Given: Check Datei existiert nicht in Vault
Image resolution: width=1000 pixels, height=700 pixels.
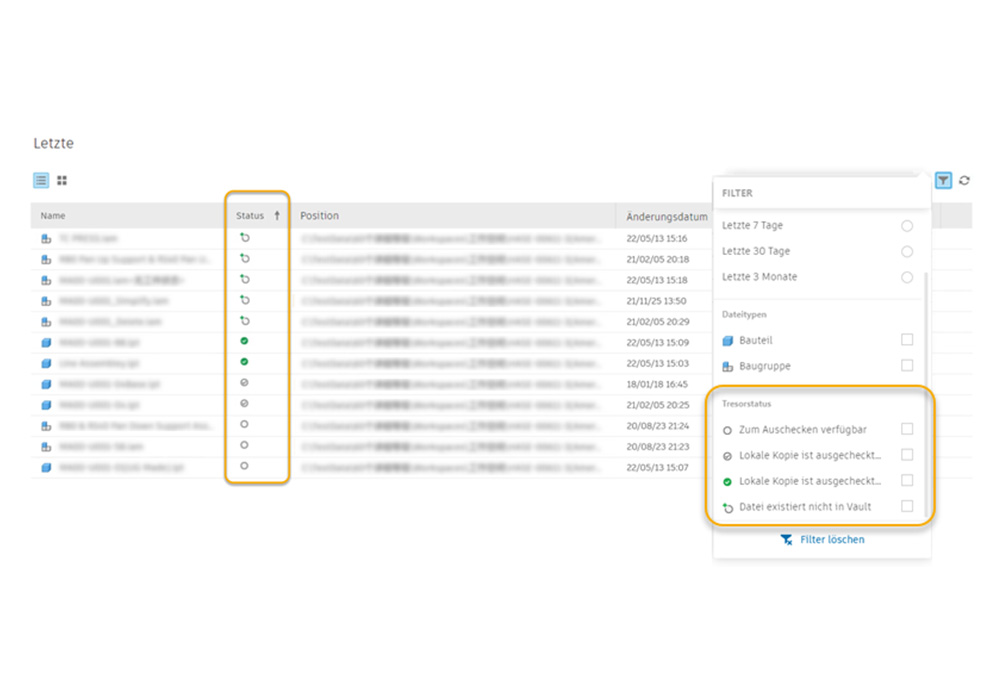Looking at the screenshot, I should click(x=907, y=507).
